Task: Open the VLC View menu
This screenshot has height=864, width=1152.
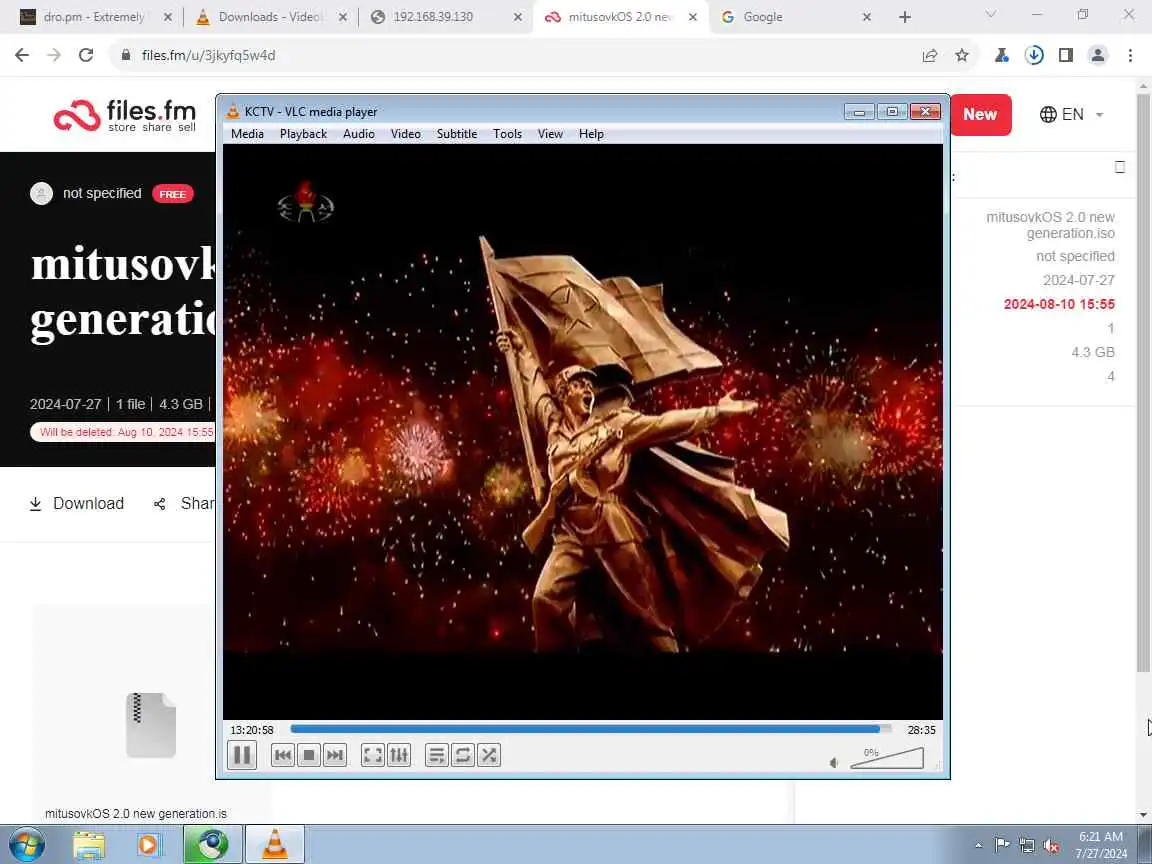Action: pos(550,134)
